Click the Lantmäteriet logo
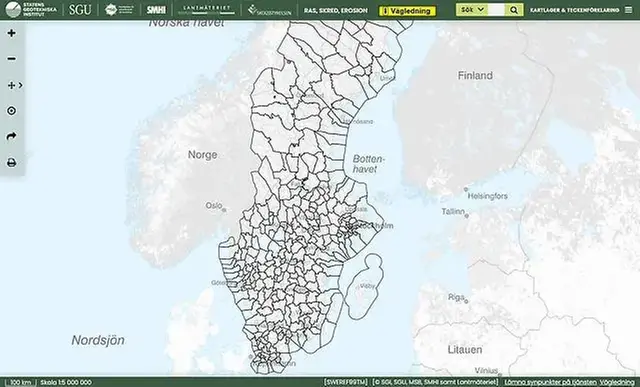This screenshot has width=640, height=387. click(207, 10)
